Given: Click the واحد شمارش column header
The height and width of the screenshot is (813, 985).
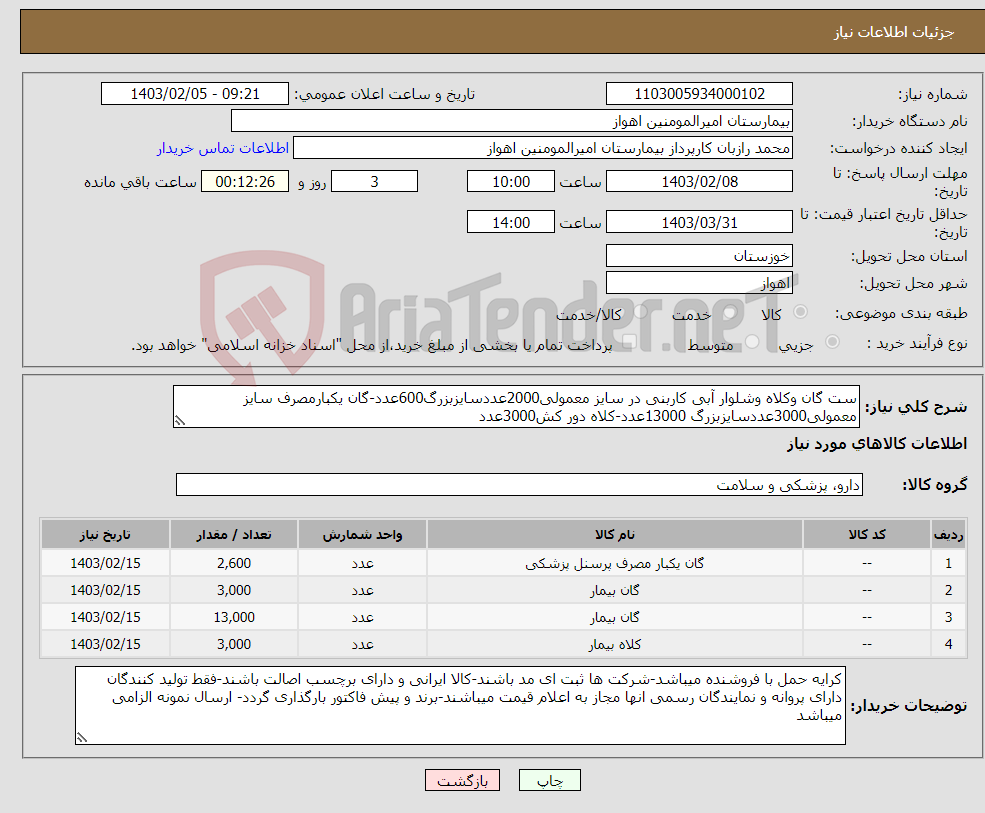Looking at the screenshot, I should [362, 535].
